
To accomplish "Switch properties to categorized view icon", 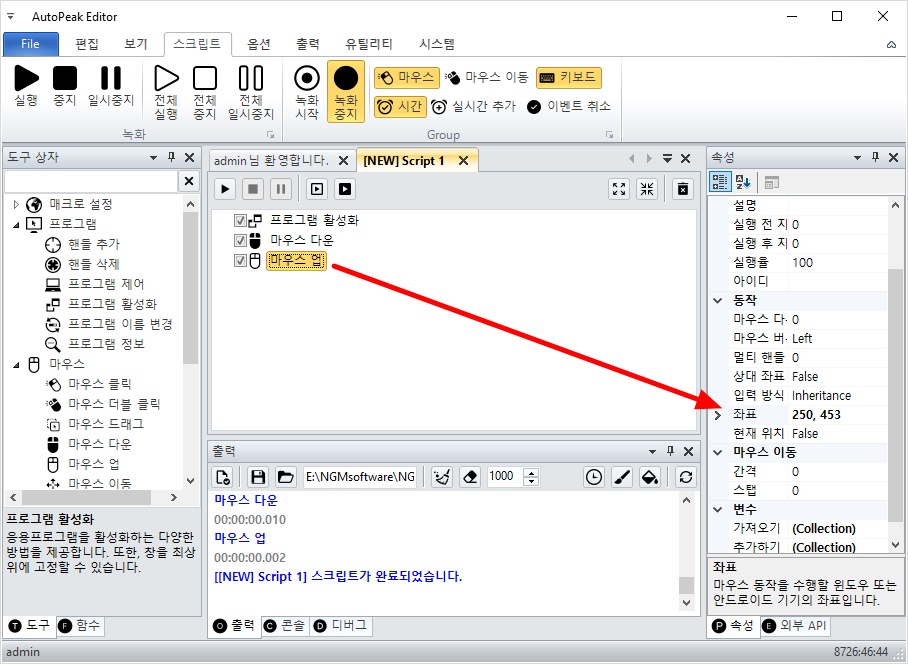I will click(x=720, y=182).
